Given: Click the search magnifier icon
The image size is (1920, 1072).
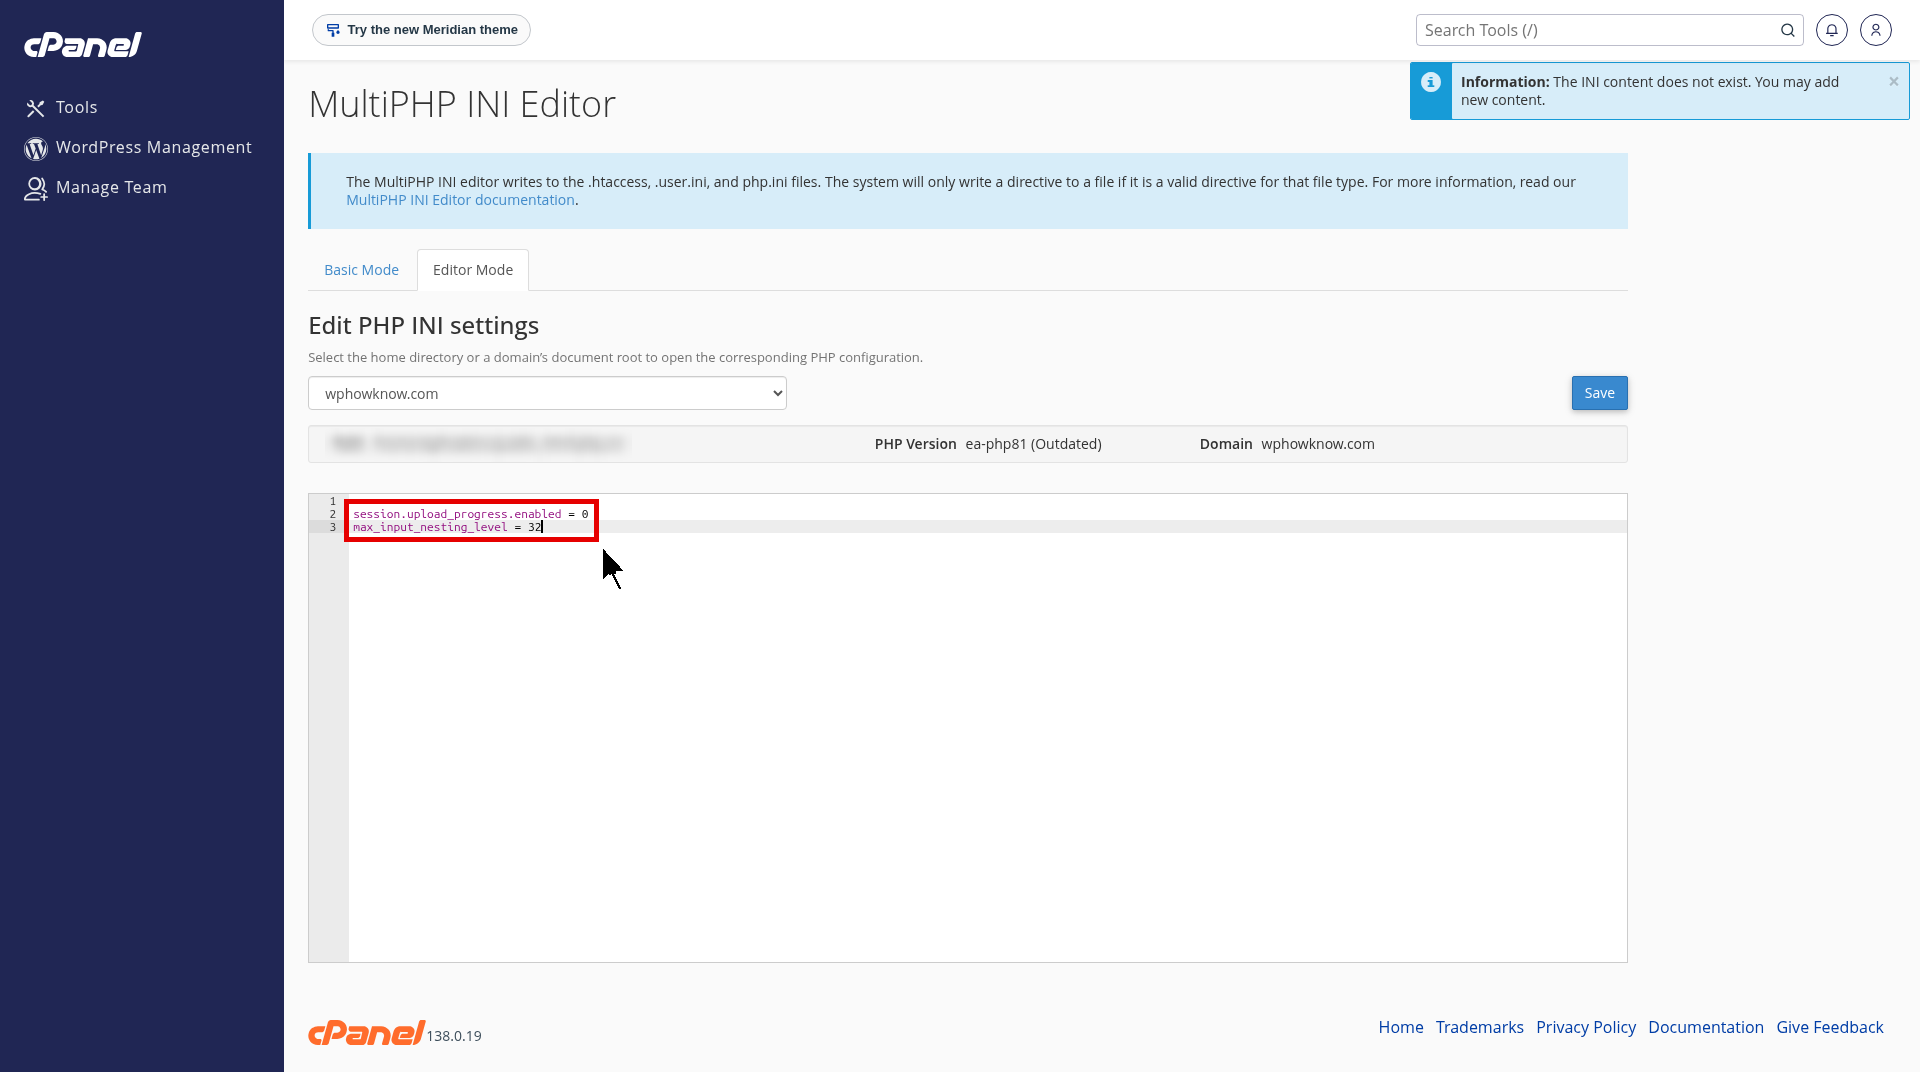Looking at the screenshot, I should coord(1787,30).
